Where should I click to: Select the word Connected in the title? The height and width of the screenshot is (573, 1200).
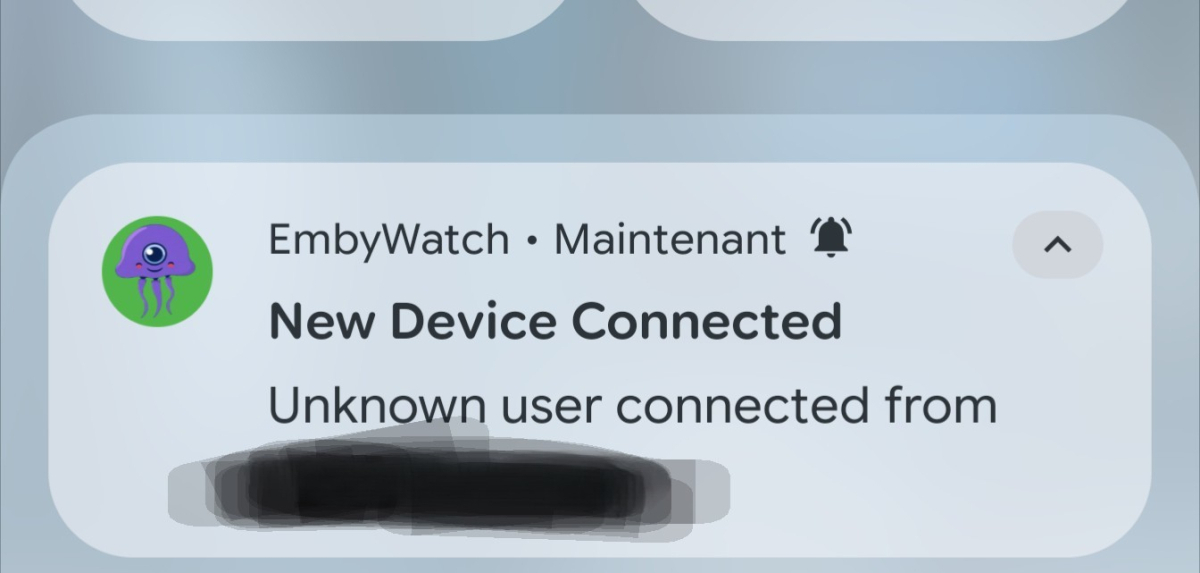click(706, 322)
